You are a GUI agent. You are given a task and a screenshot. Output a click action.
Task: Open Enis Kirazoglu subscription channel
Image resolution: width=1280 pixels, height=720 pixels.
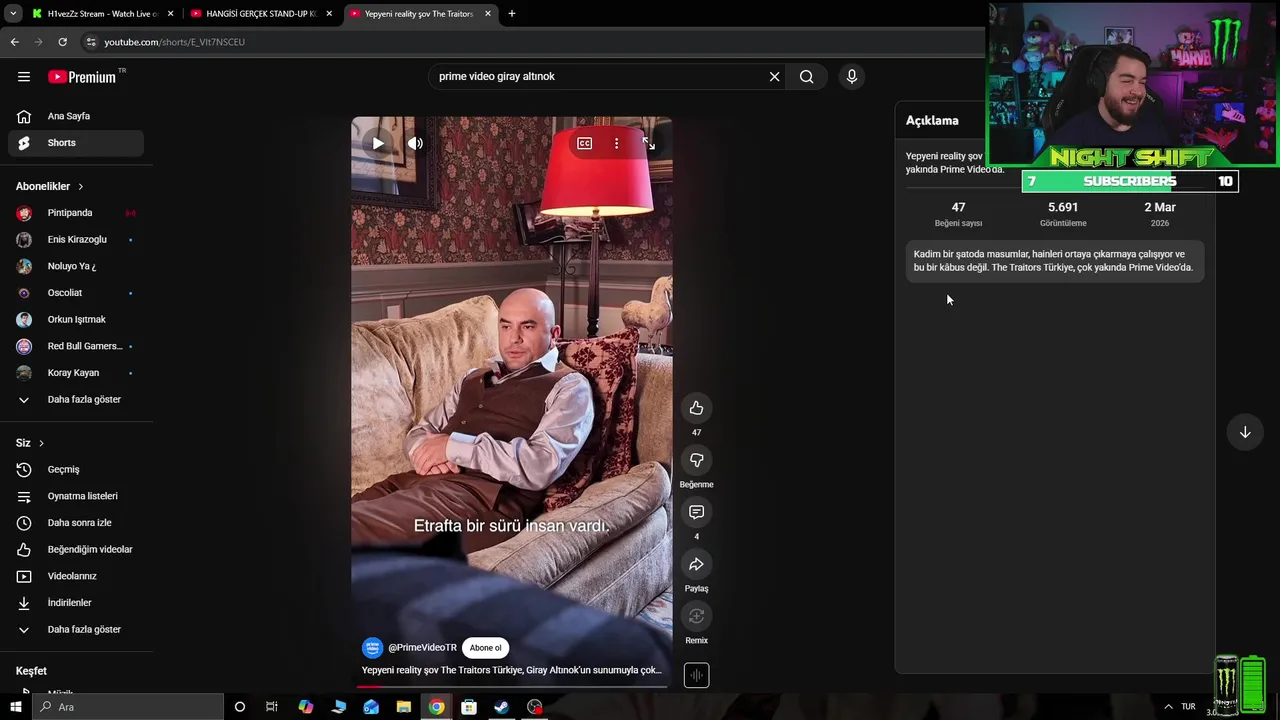pos(76,240)
